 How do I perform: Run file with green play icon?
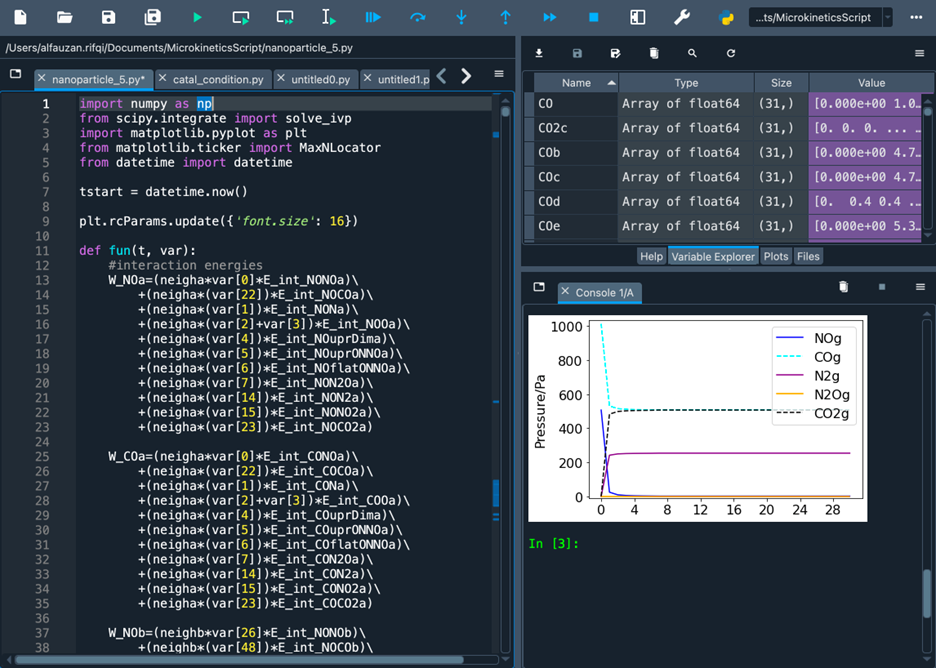(197, 17)
